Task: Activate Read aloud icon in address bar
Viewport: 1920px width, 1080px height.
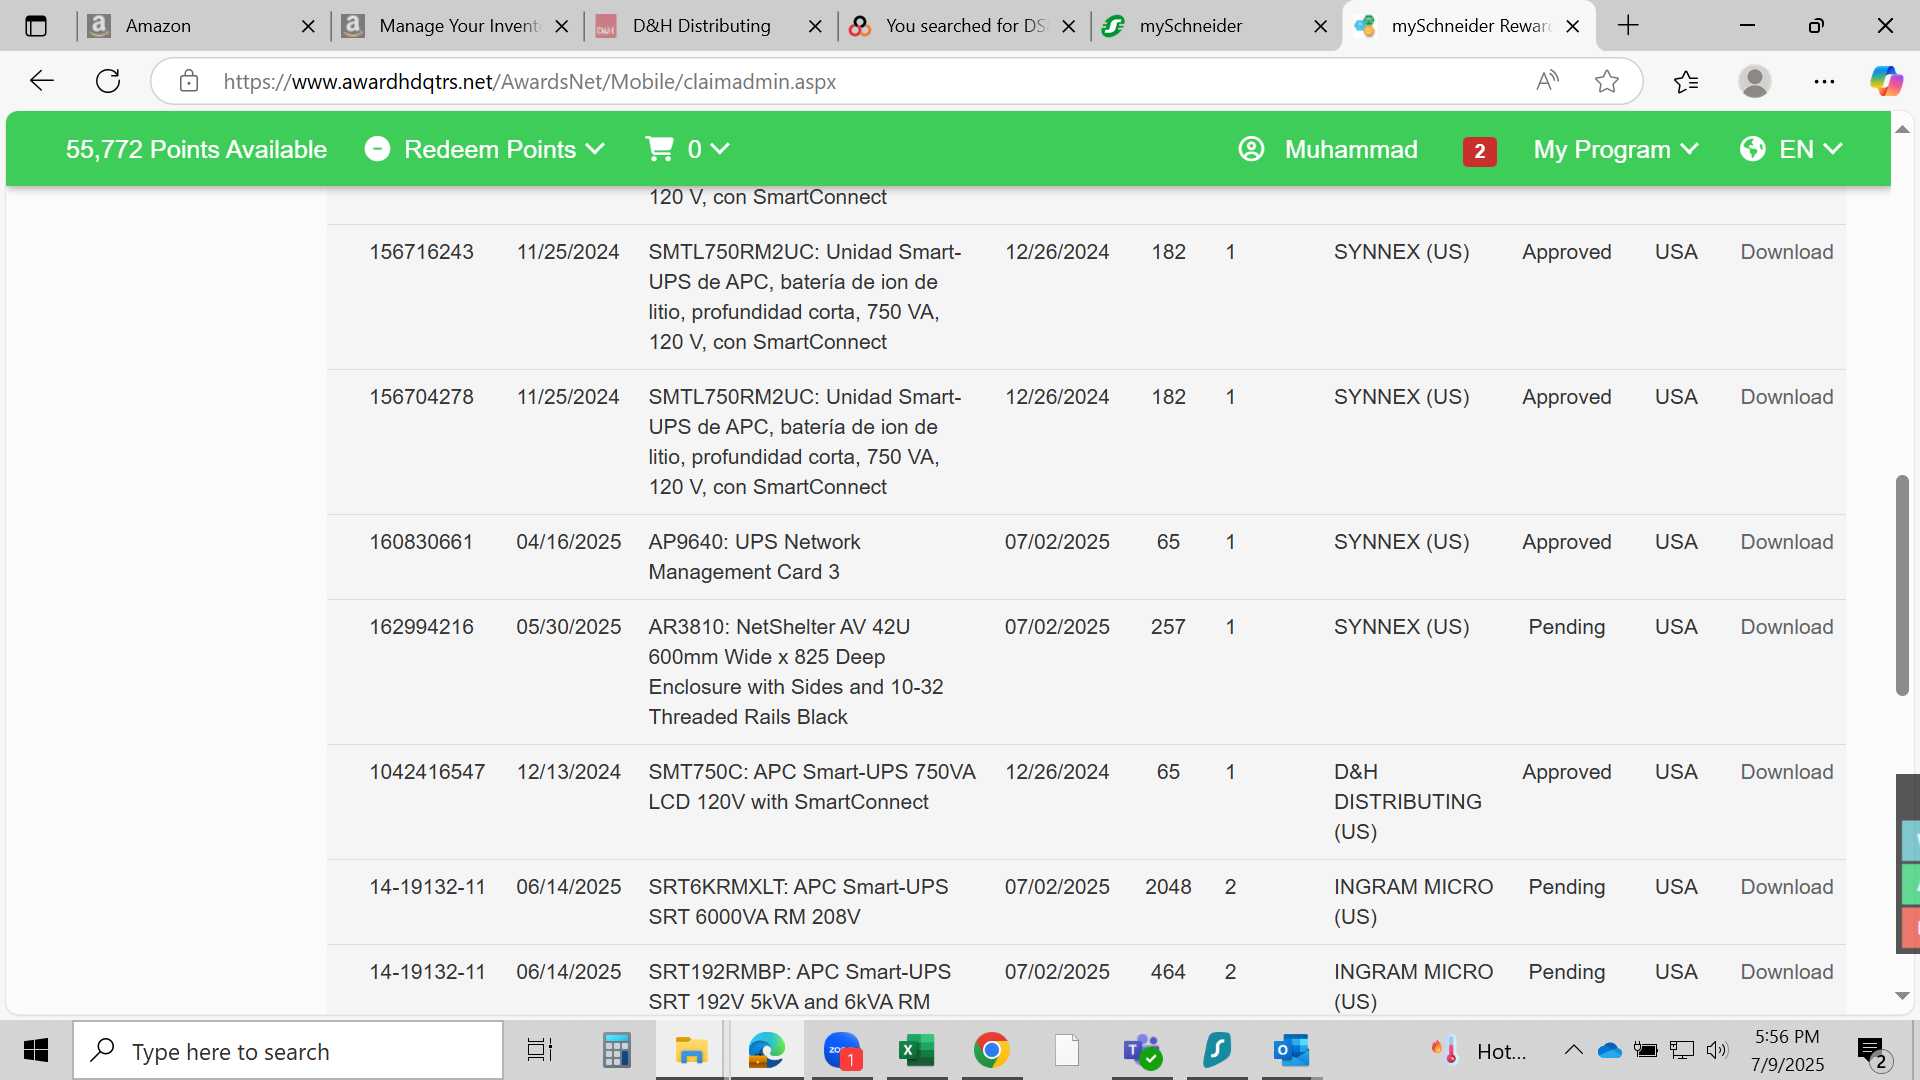Action: point(1547,81)
